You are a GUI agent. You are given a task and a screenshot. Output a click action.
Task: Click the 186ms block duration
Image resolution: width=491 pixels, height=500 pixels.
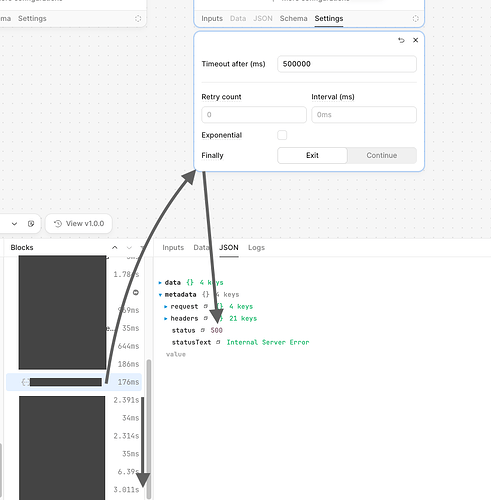[x=129, y=364]
